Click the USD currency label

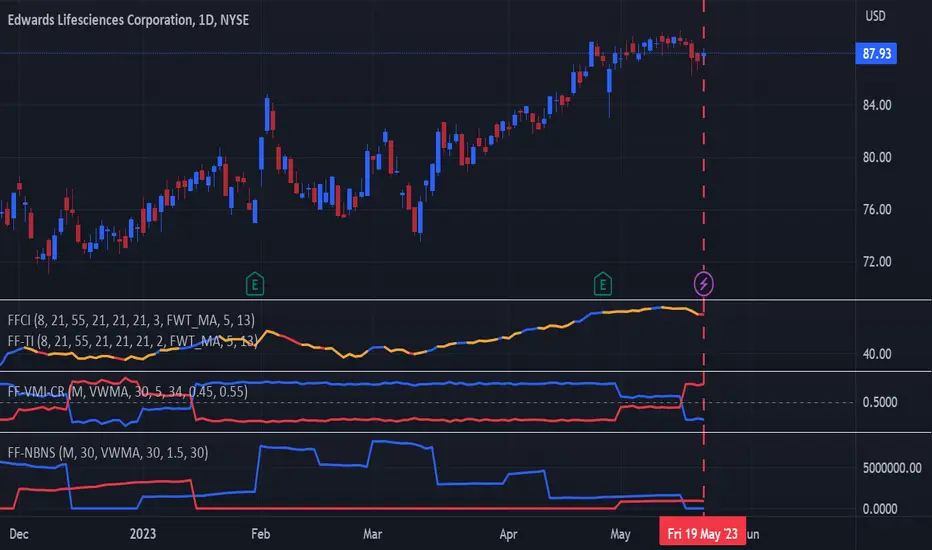[875, 16]
